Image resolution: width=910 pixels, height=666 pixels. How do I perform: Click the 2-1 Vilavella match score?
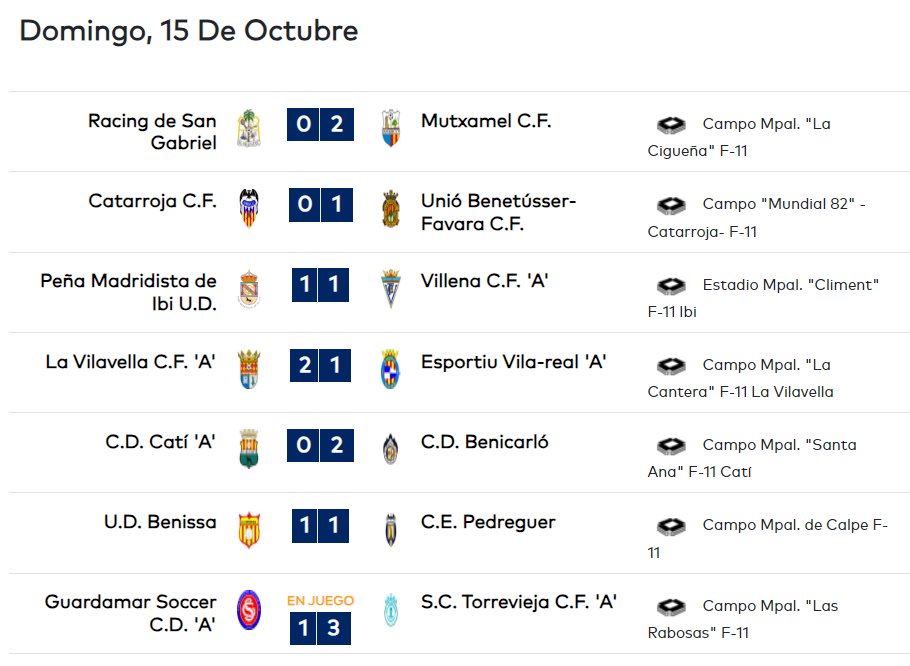pyautogui.click(x=320, y=365)
